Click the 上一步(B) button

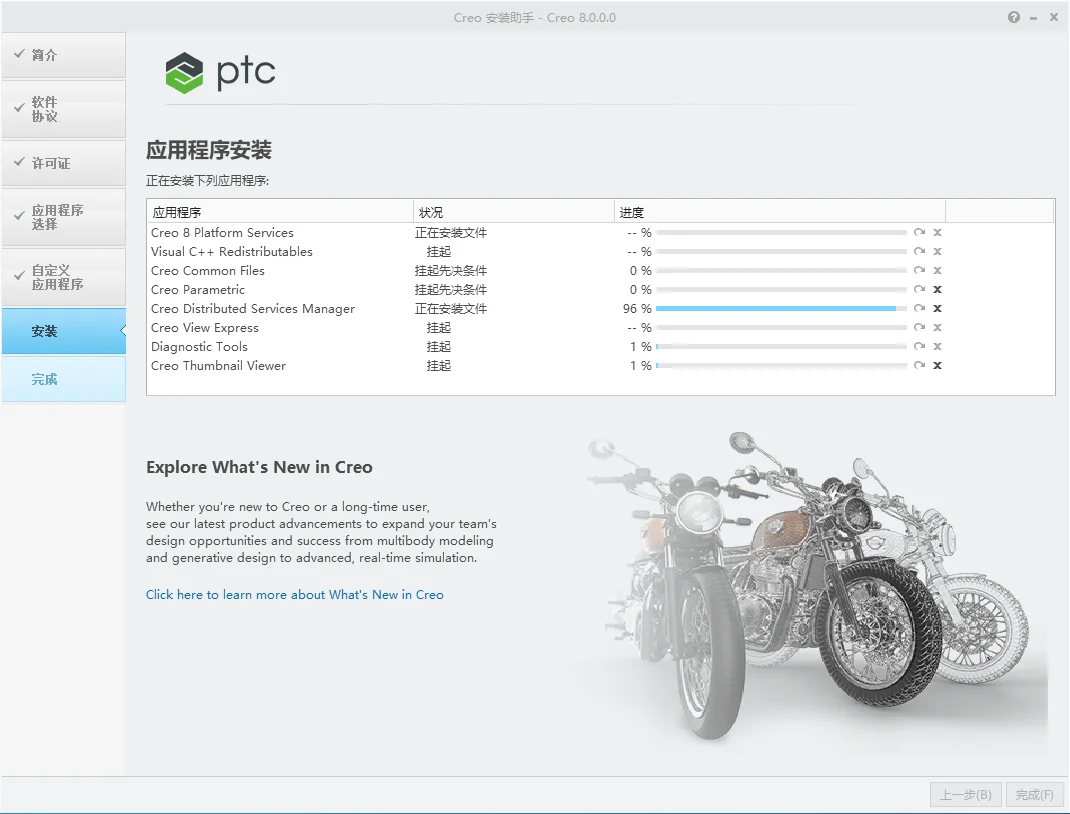[x=966, y=795]
